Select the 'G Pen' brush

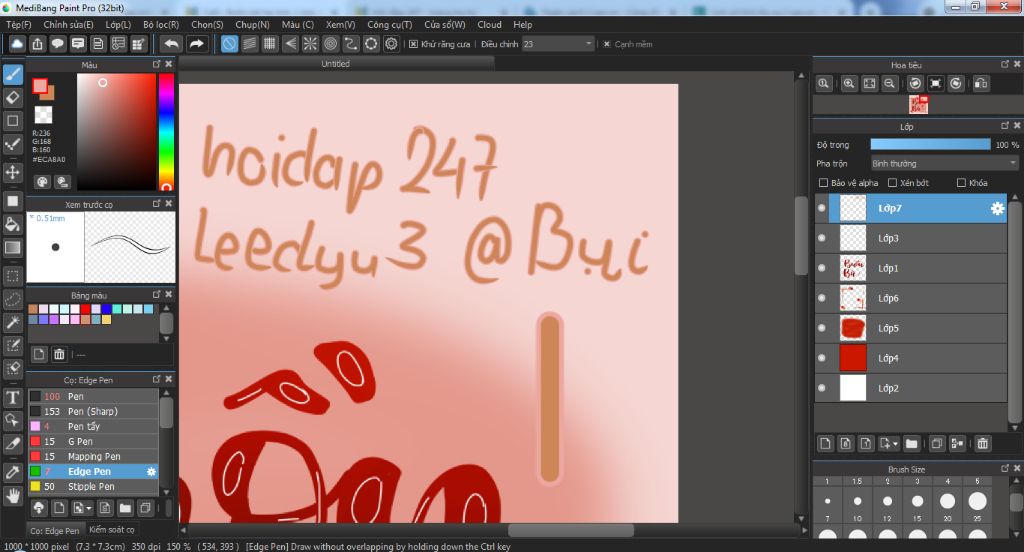tap(93, 442)
